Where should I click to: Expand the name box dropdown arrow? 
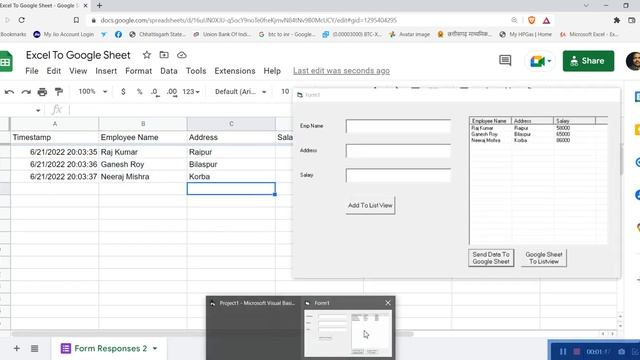point(38,110)
